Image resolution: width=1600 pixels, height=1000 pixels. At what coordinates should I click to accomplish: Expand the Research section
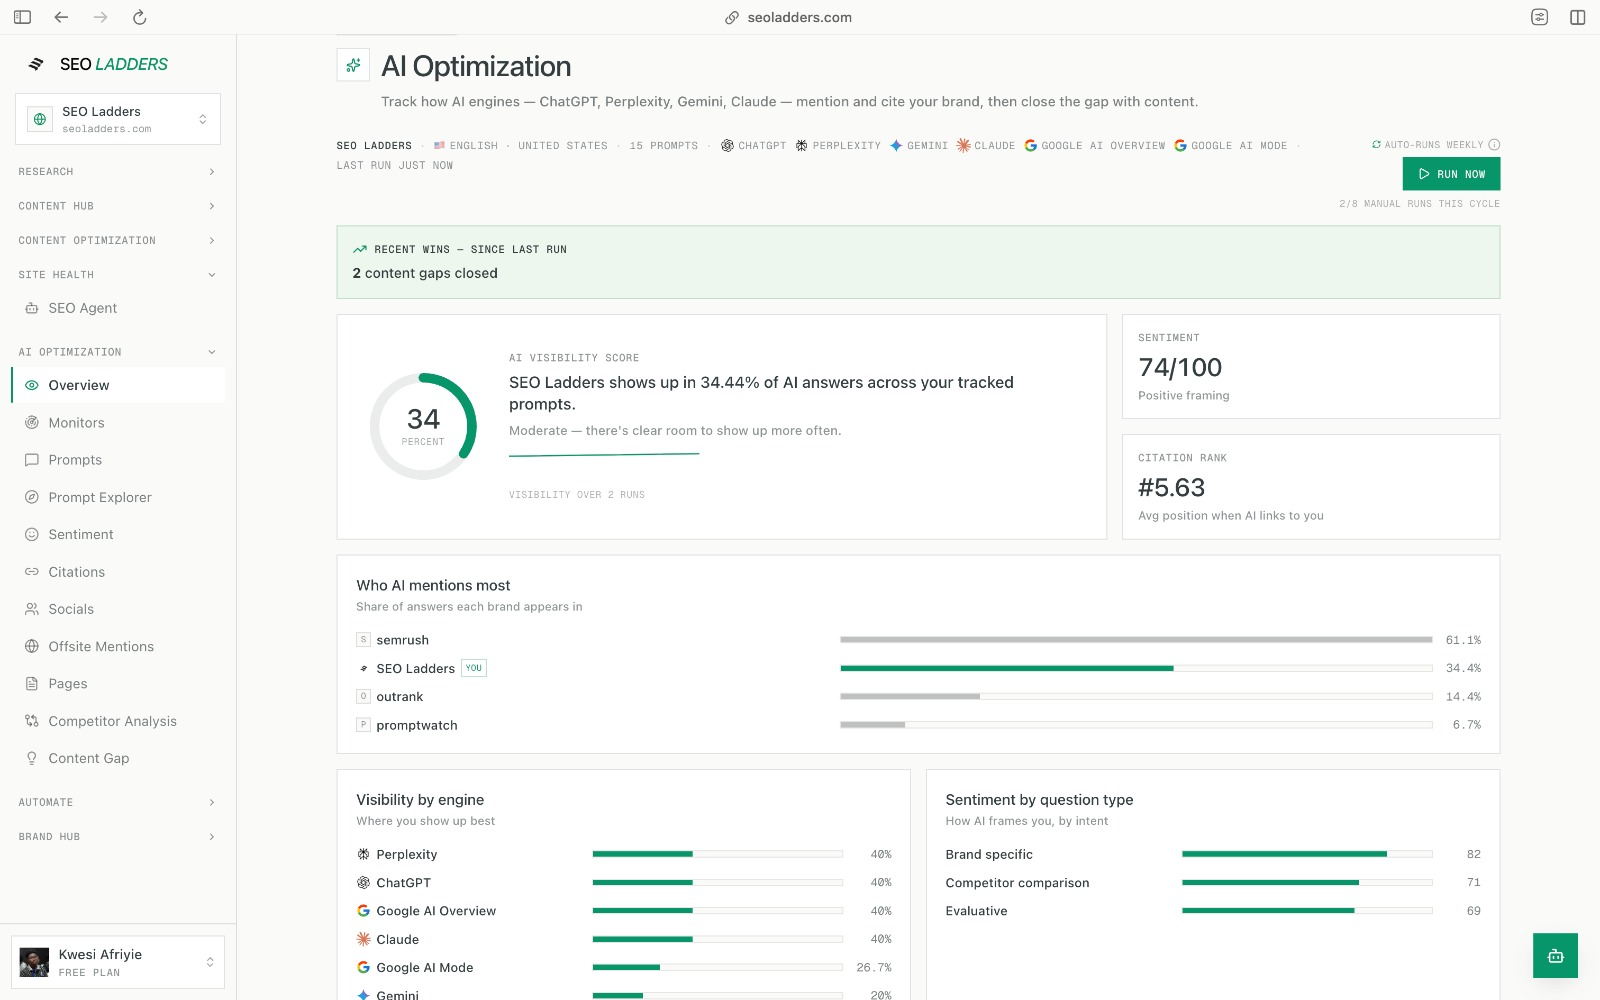[x=118, y=172]
